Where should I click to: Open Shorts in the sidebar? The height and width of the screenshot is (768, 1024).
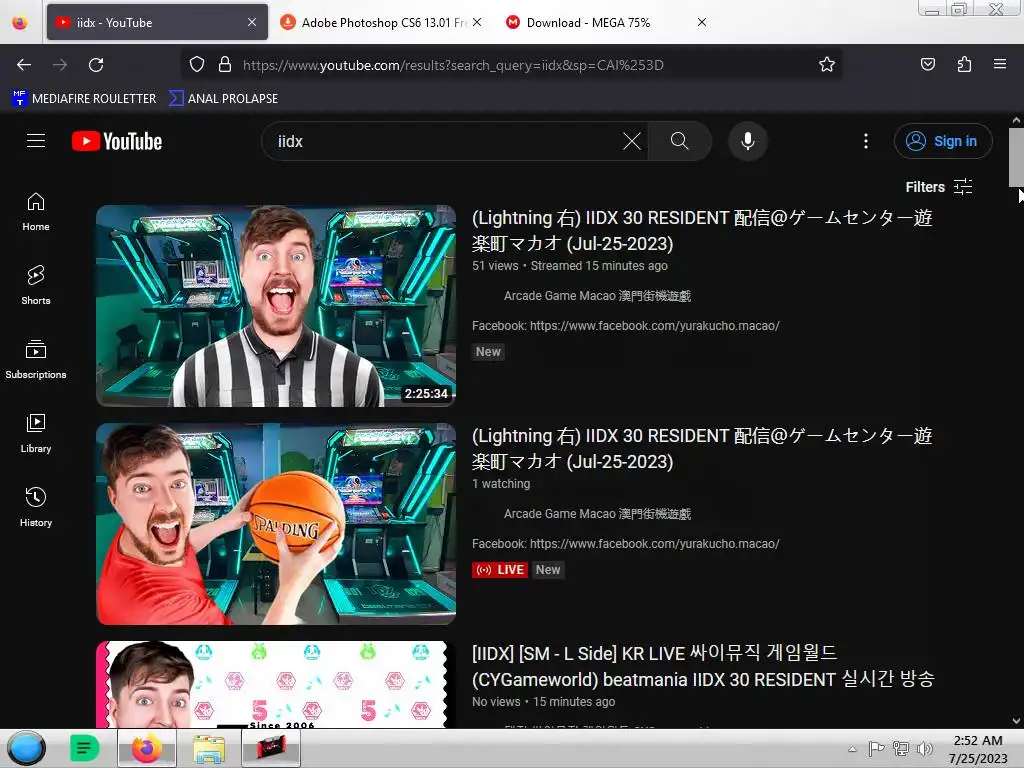click(36, 286)
